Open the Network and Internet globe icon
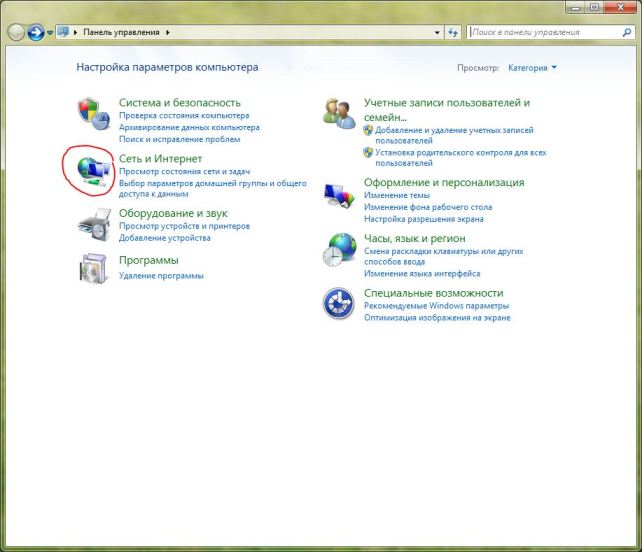 click(x=94, y=172)
